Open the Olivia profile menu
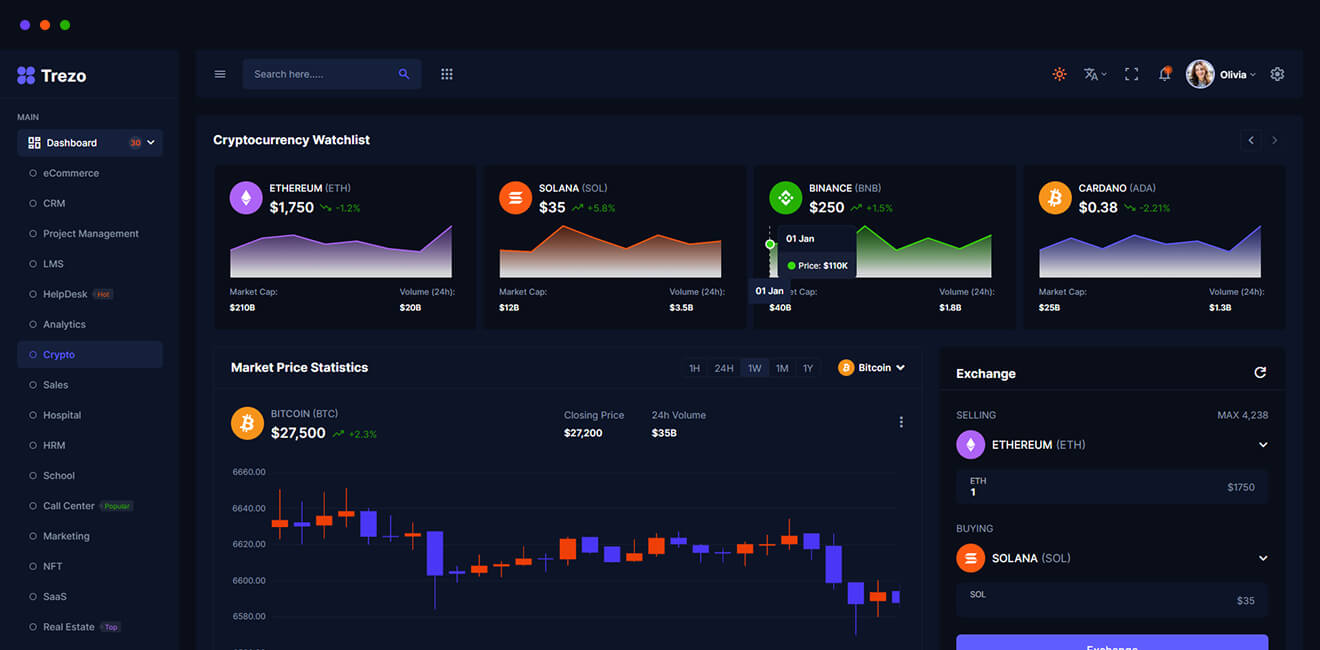 pos(1221,74)
